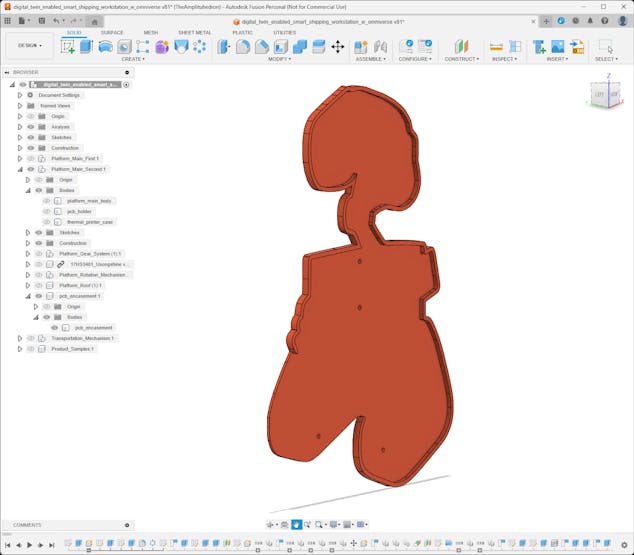
Task: Click the Revolve tool icon
Action: [105, 46]
